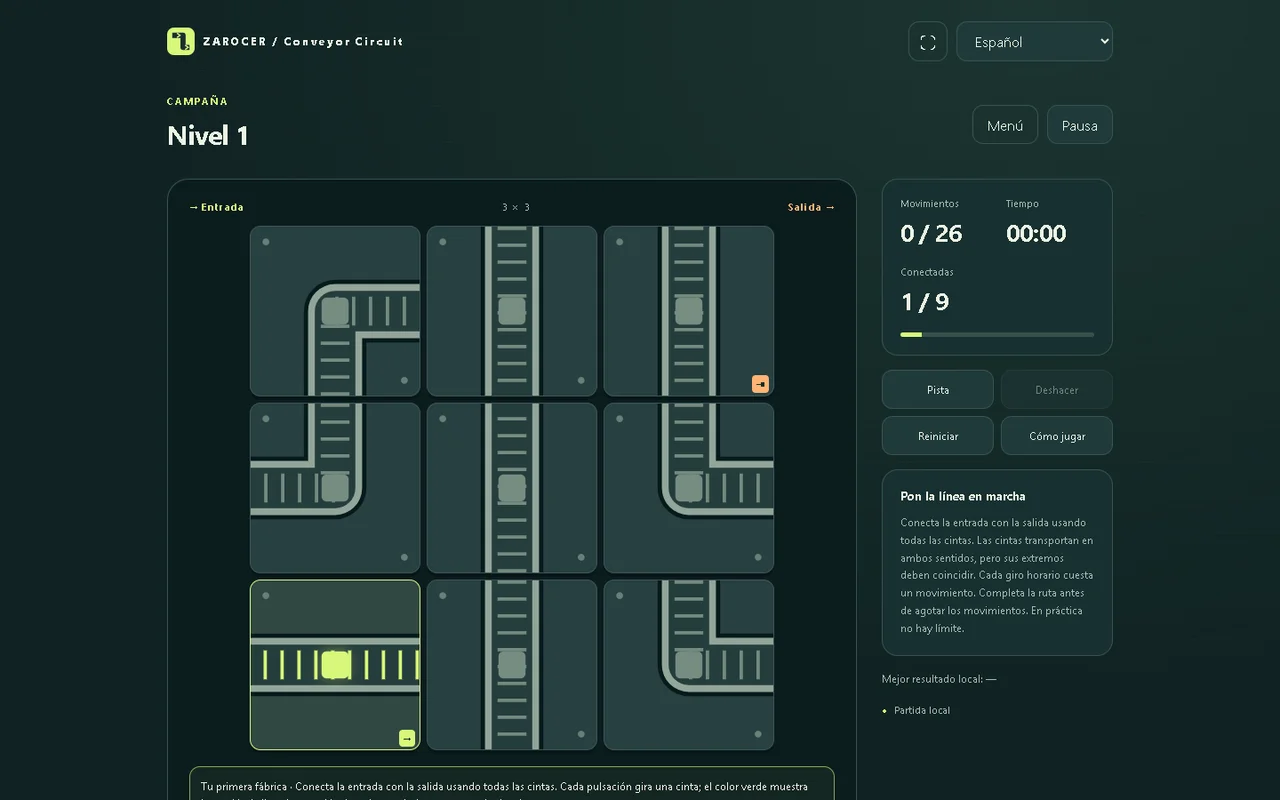The width and height of the screenshot is (1280, 800).
Task: Restart level with Reiniciar
Action: click(938, 436)
